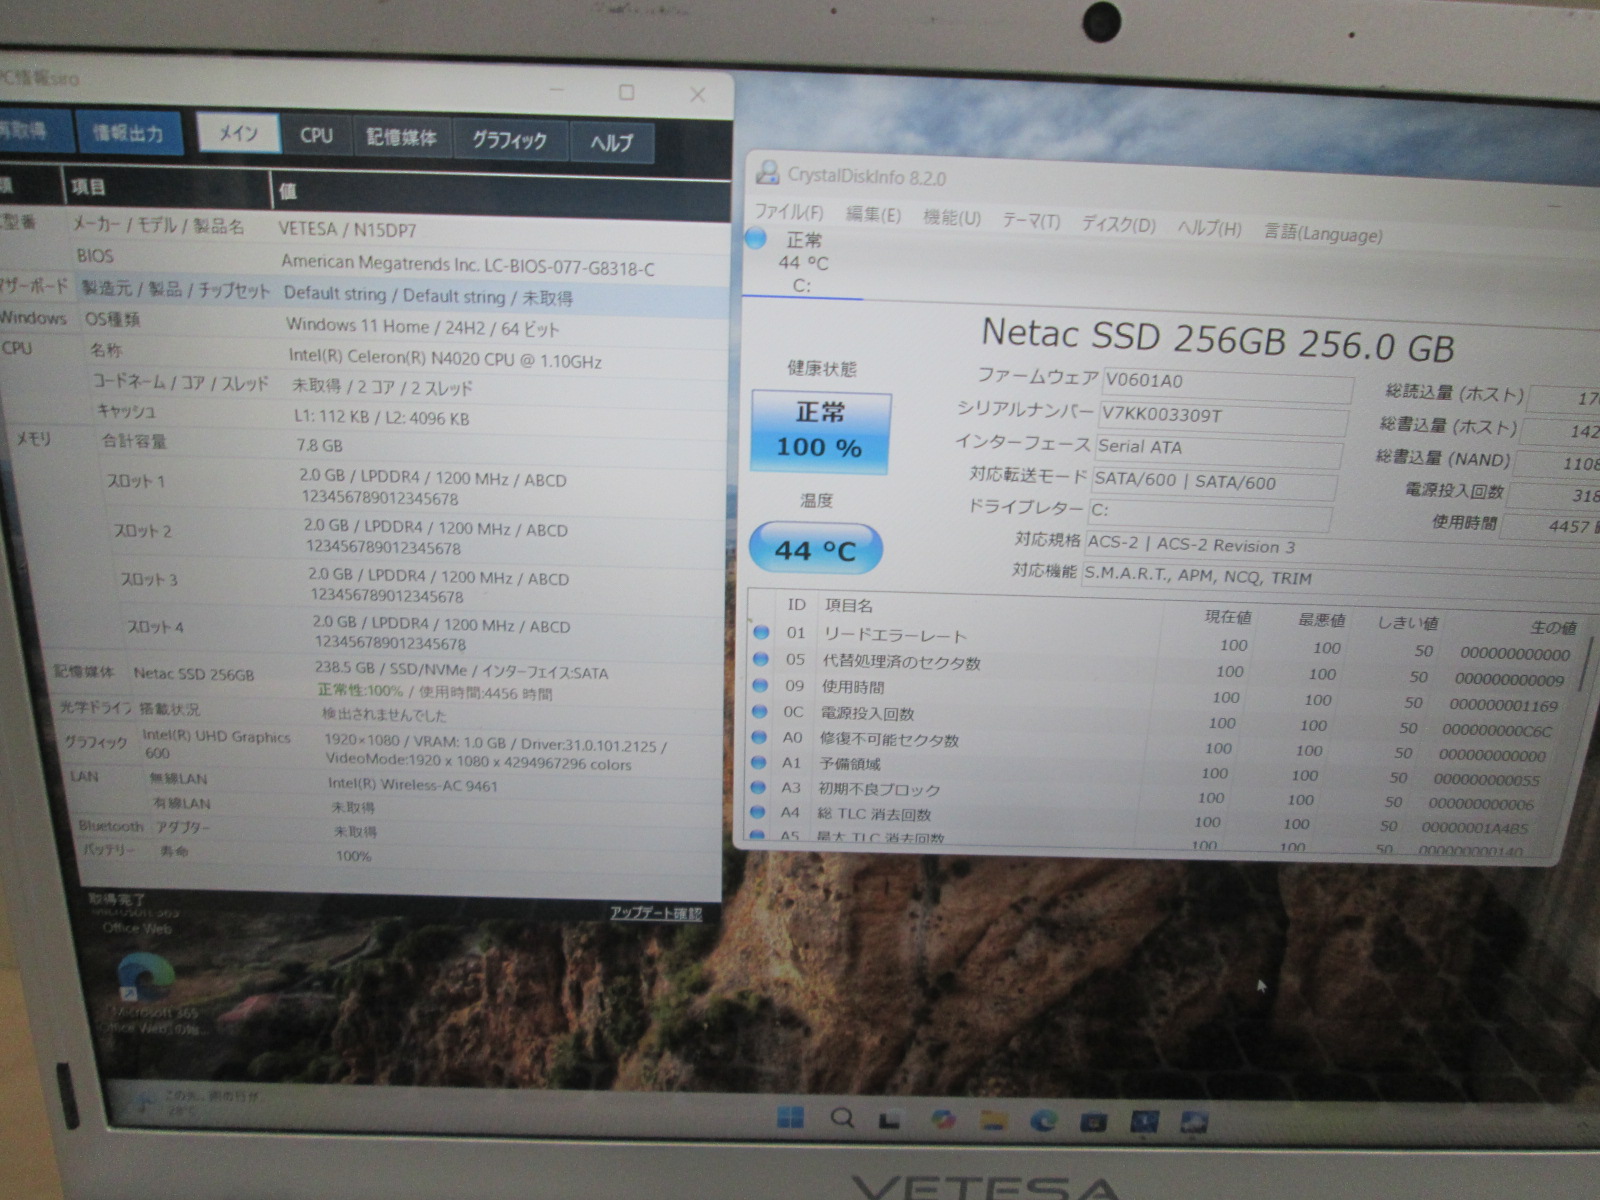Open Microsoft Edge from the taskbar
Viewport: 1600px width, 1200px height.
[x=1044, y=1121]
